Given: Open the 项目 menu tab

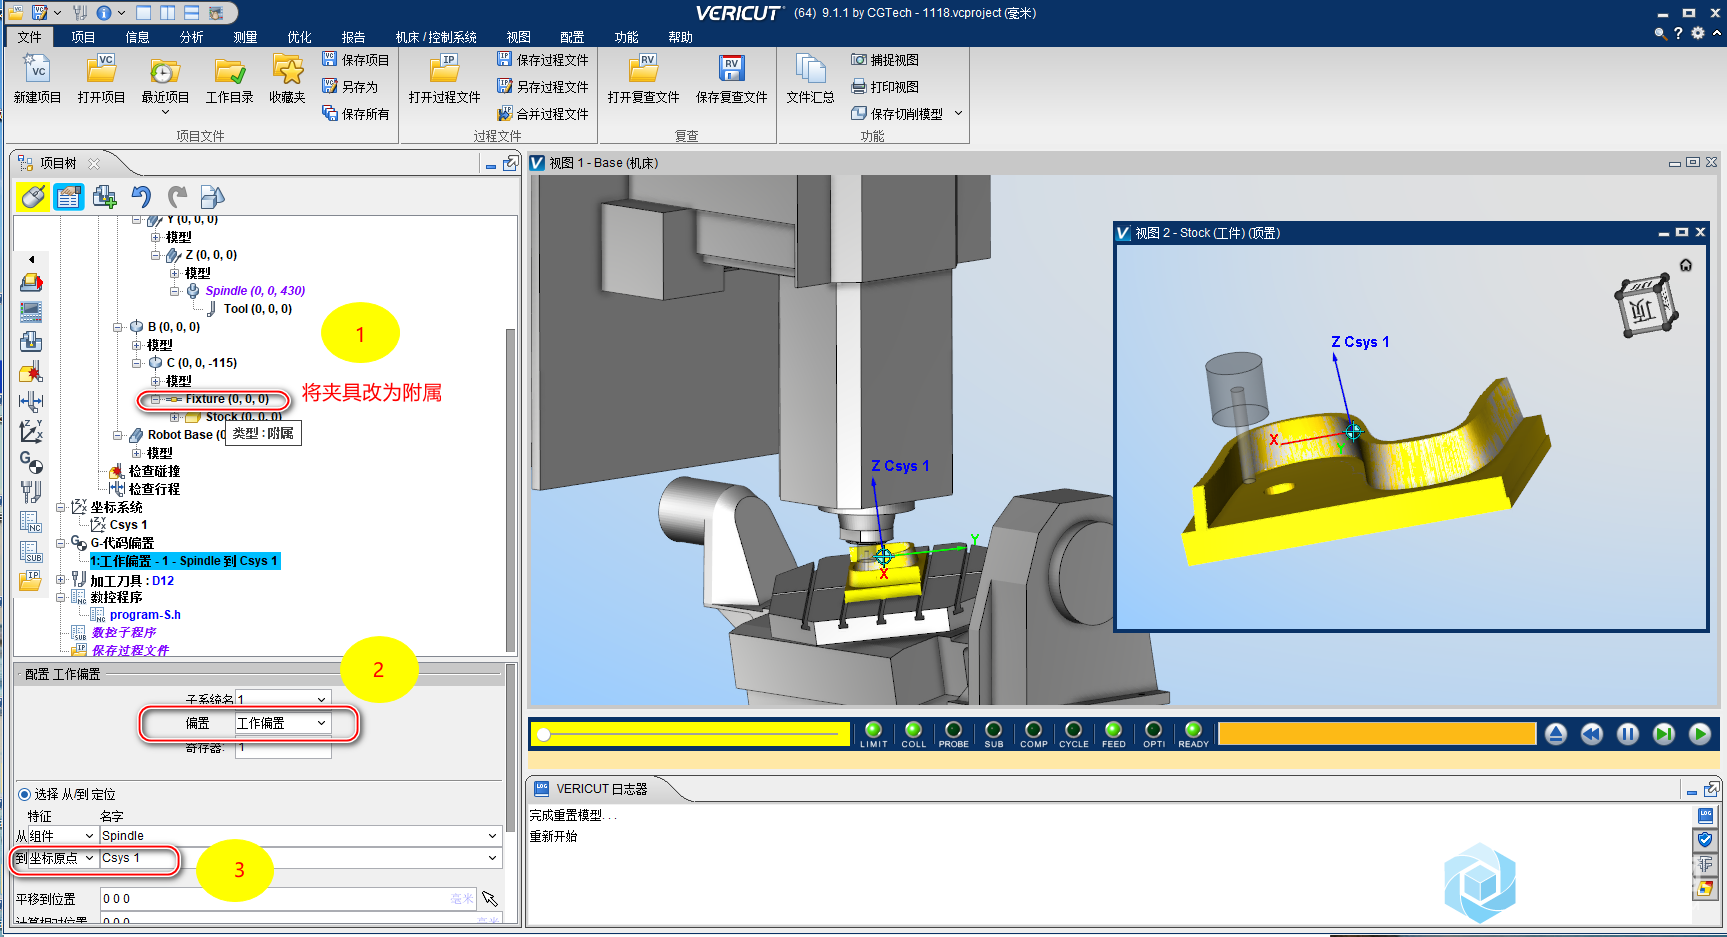Looking at the screenshot, I should click(x=83, y=37).
